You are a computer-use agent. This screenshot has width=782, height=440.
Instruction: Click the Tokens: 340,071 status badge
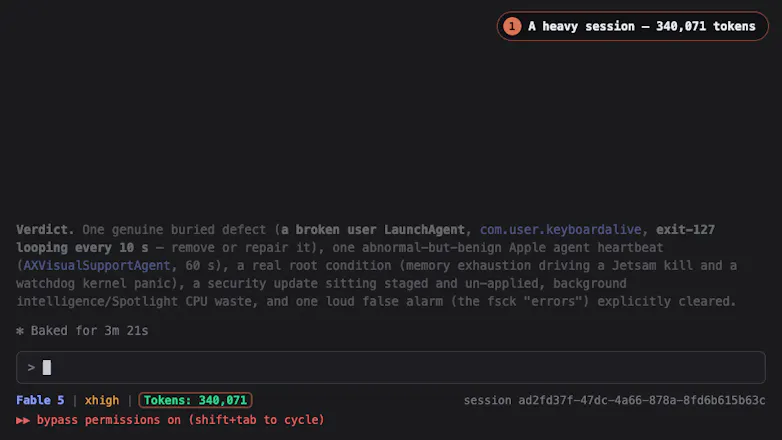click(196, 400)
